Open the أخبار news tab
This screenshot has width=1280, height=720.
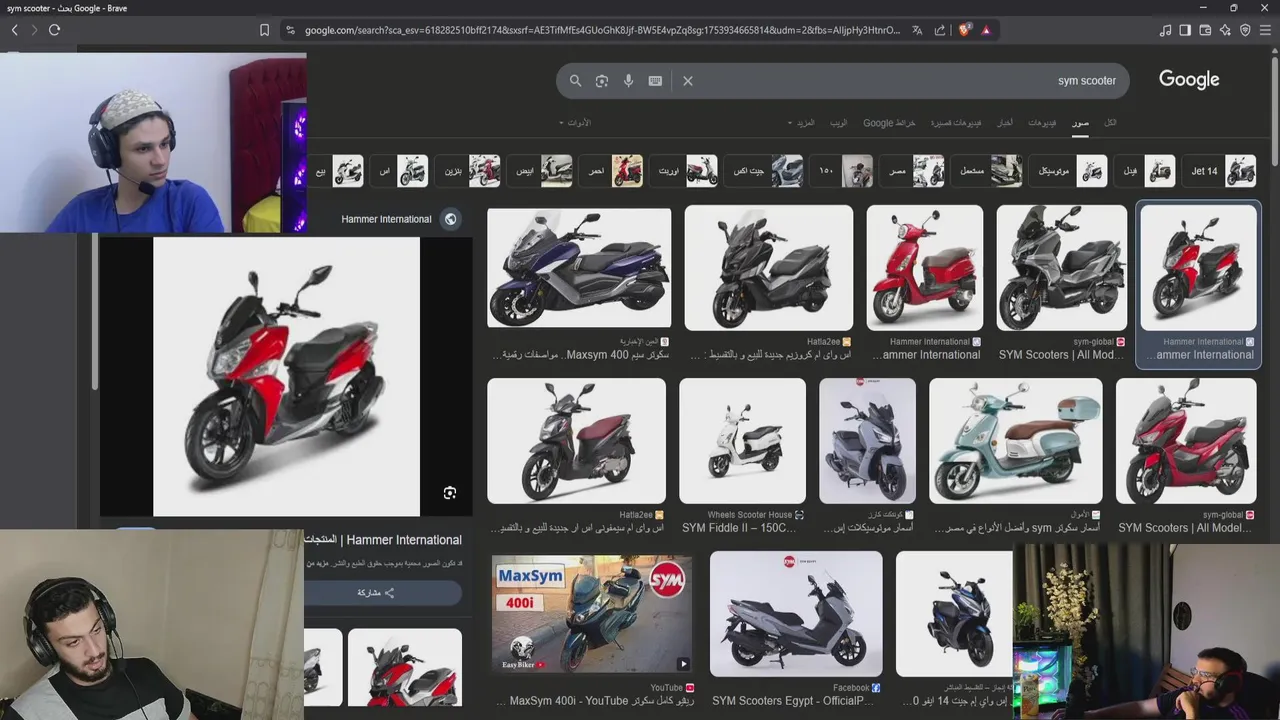pyautogui.click(x=1005, y=123)
